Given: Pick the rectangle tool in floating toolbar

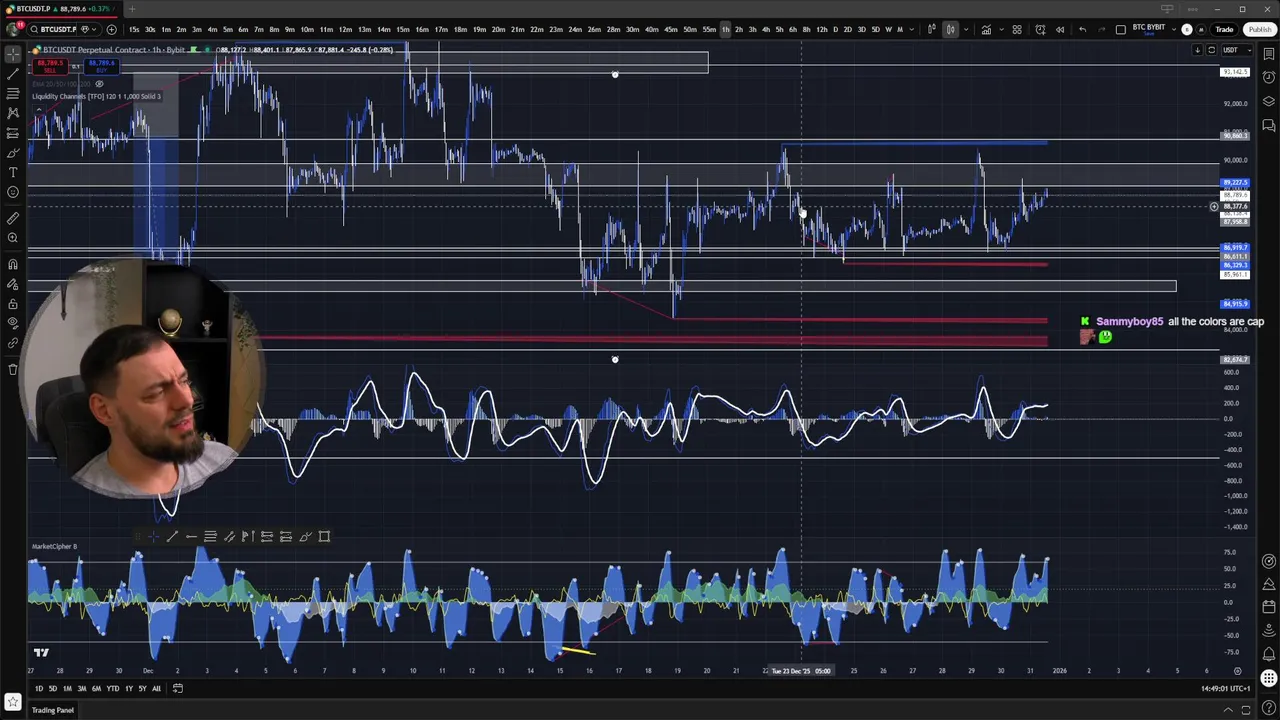Looking at the screenshot, I should 324,536.
